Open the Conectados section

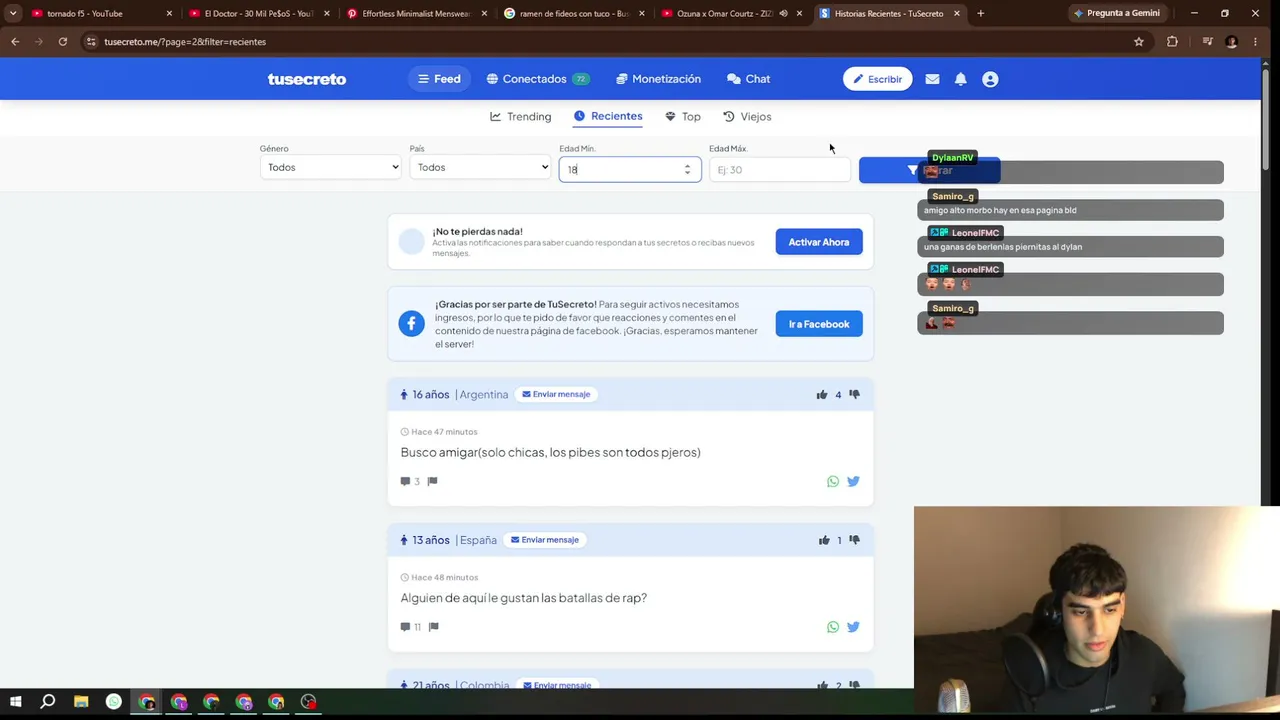[537, 79]
